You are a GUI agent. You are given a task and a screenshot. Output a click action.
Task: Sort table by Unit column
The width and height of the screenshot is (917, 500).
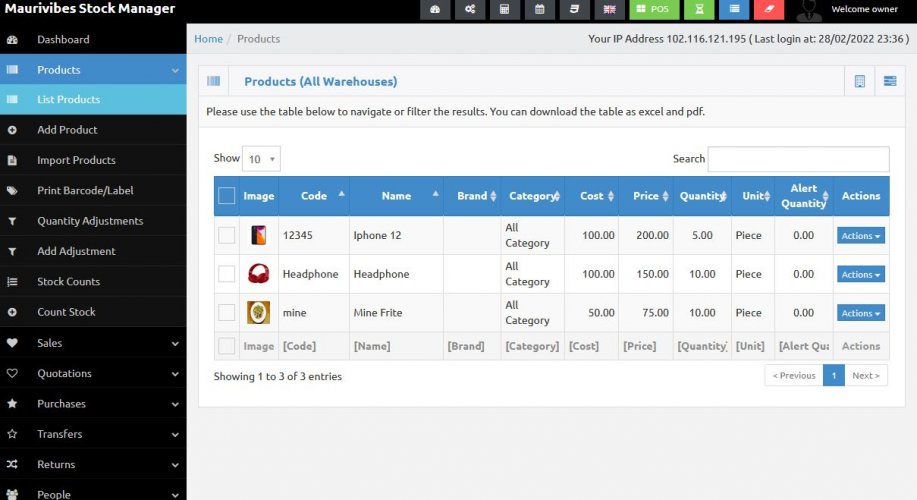click(x=753, y=196)
